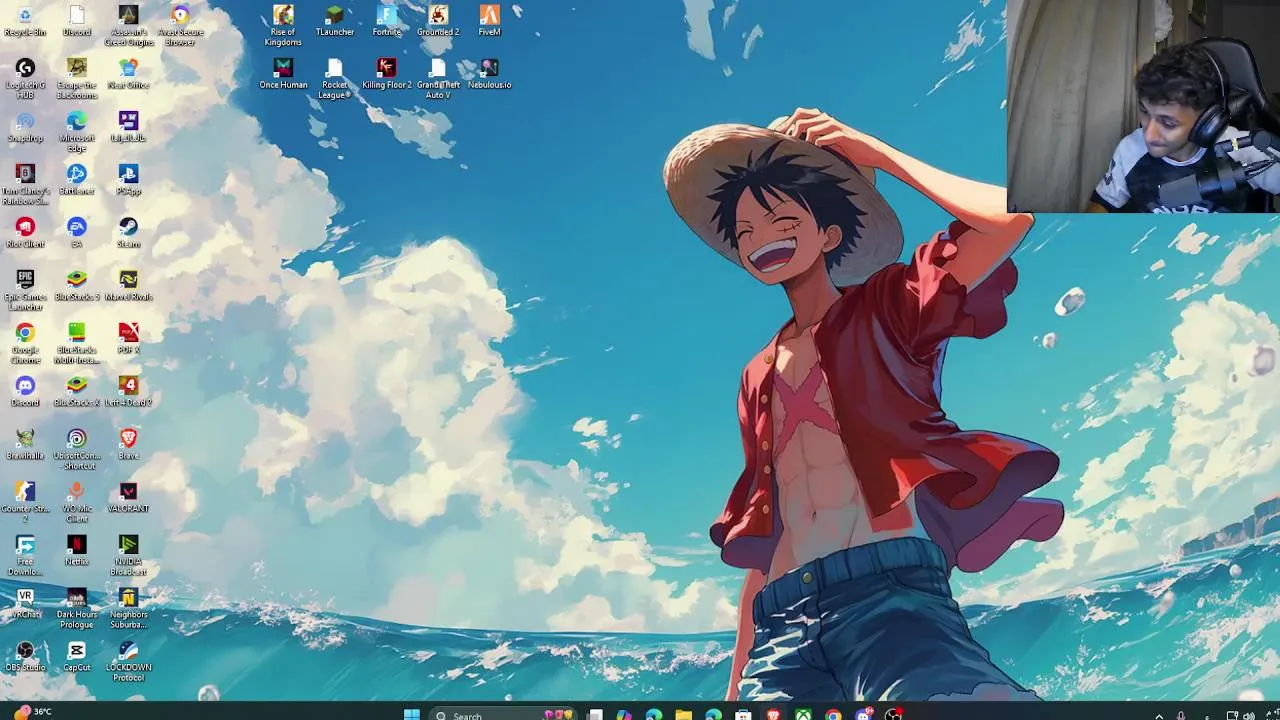Image resolution: width=1280 pixels, height=720 pixels.
Task: Launch the FiveM desktop icon
Action: coord(489,21)
